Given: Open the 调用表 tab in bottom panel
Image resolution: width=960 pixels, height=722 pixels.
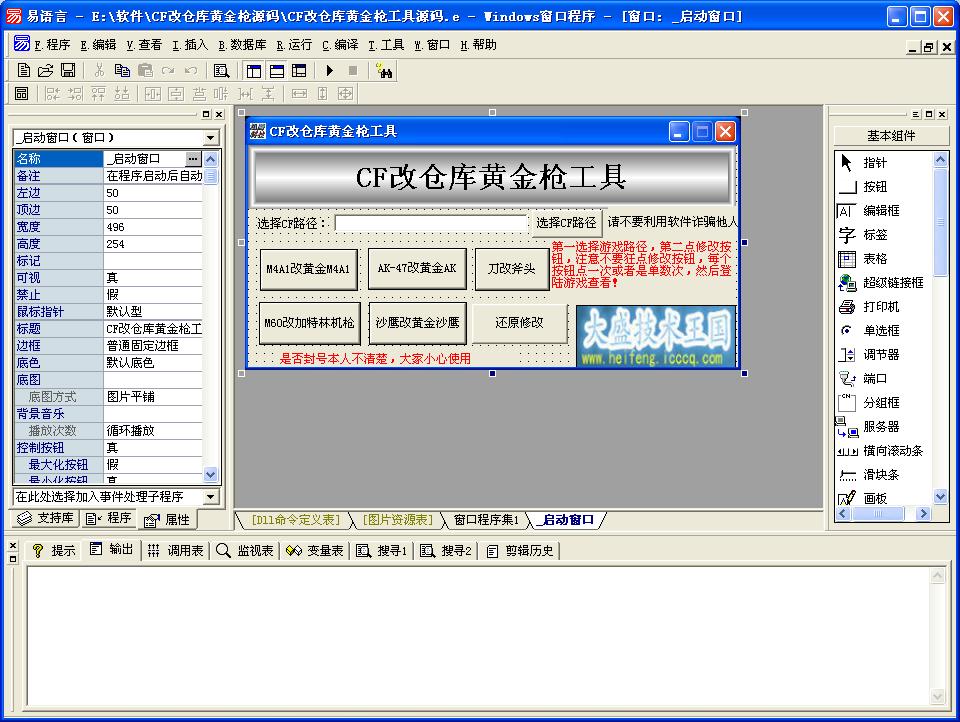Looking at the screenshot, I should pos(176,551).
